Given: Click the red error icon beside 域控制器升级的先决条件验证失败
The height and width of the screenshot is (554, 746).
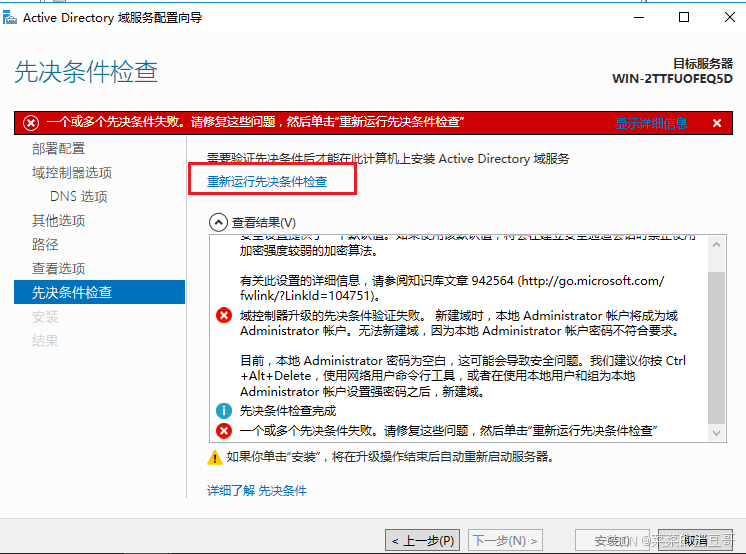Looking at the screenshot, I should pyautogui.click(x=224, y=315).
